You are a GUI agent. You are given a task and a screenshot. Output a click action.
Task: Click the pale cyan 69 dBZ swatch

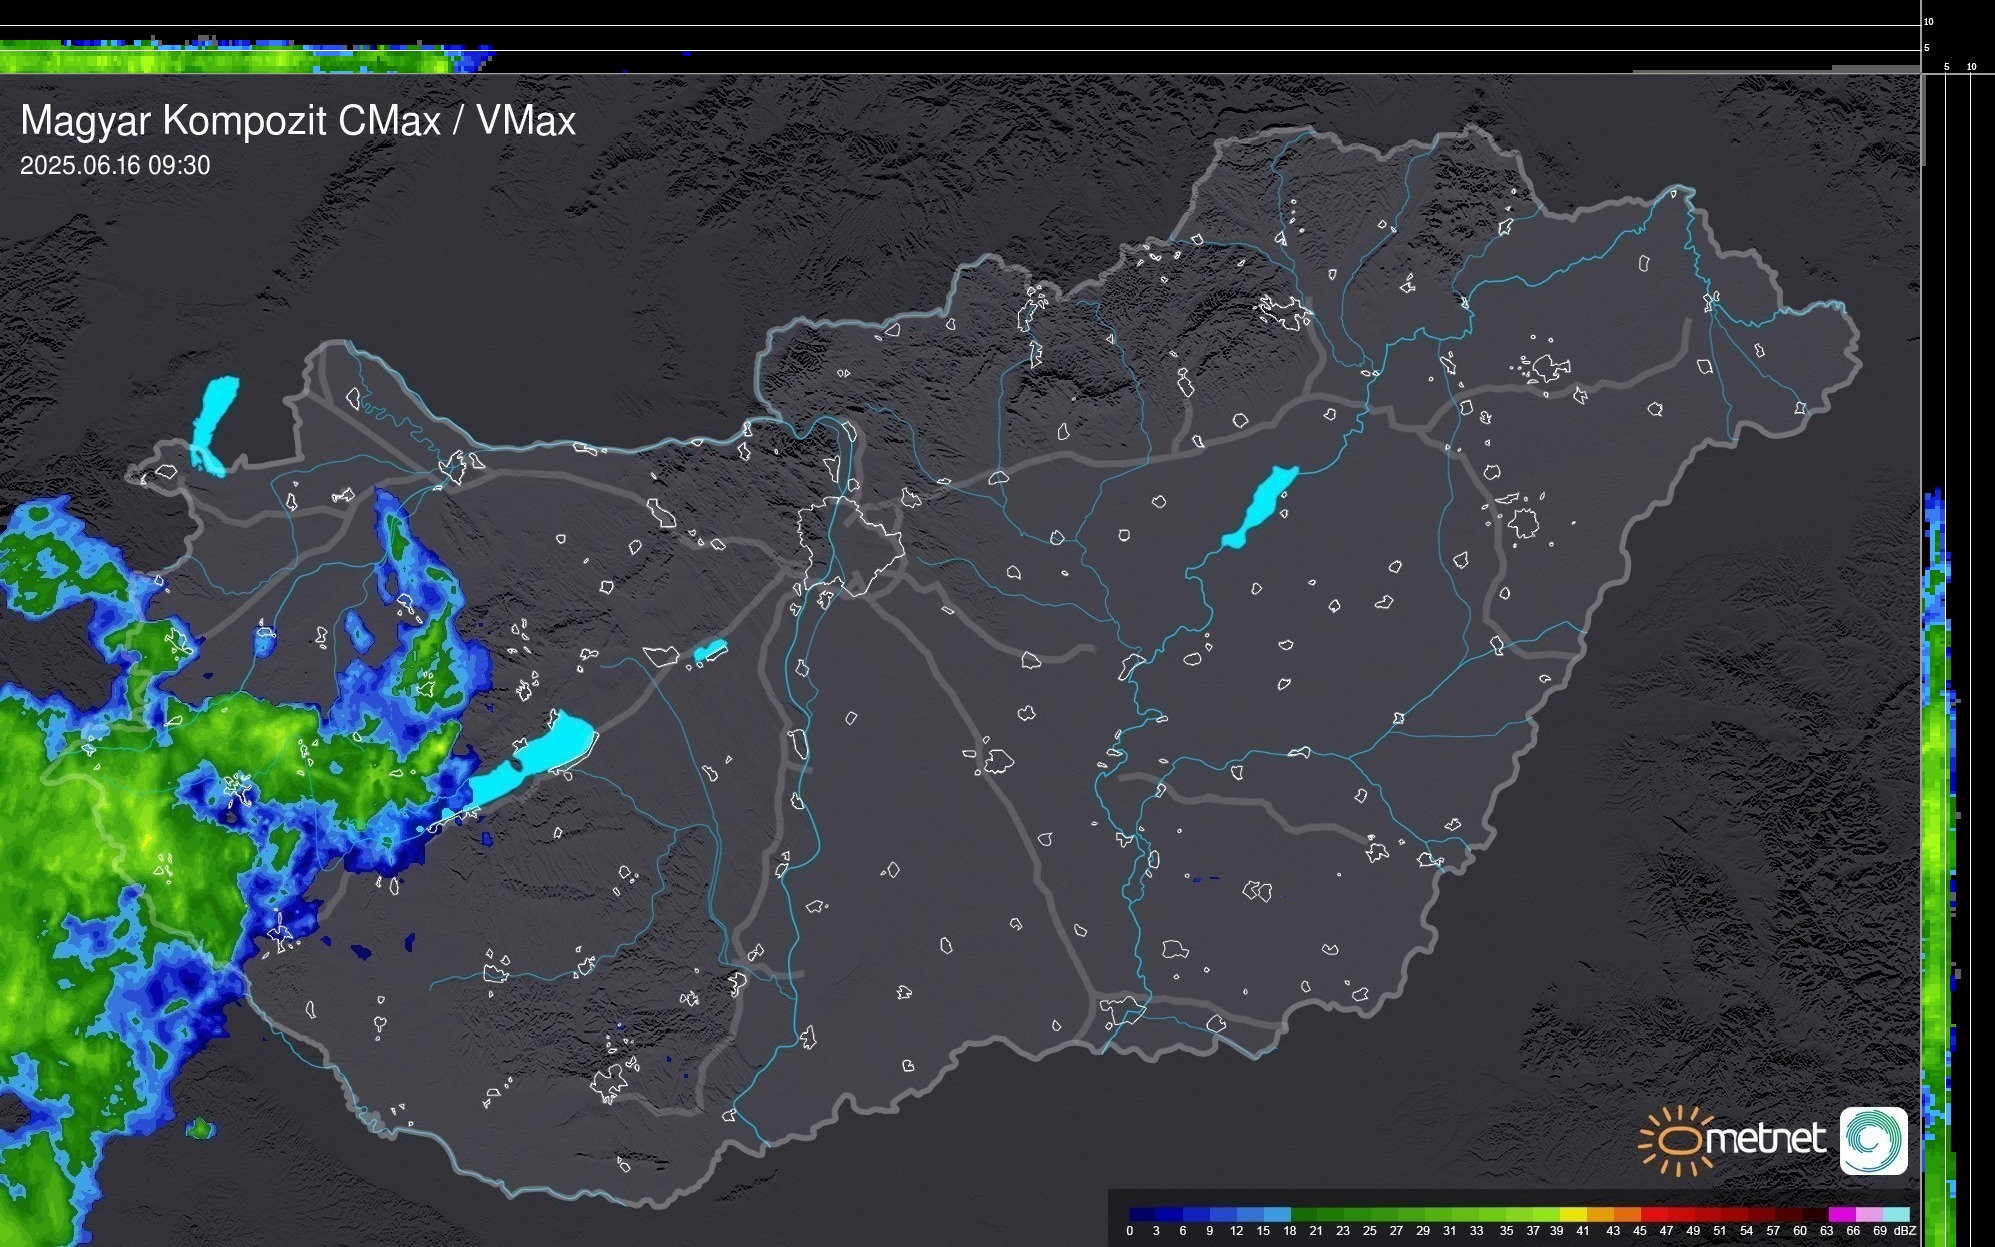click(1895, 1214)
